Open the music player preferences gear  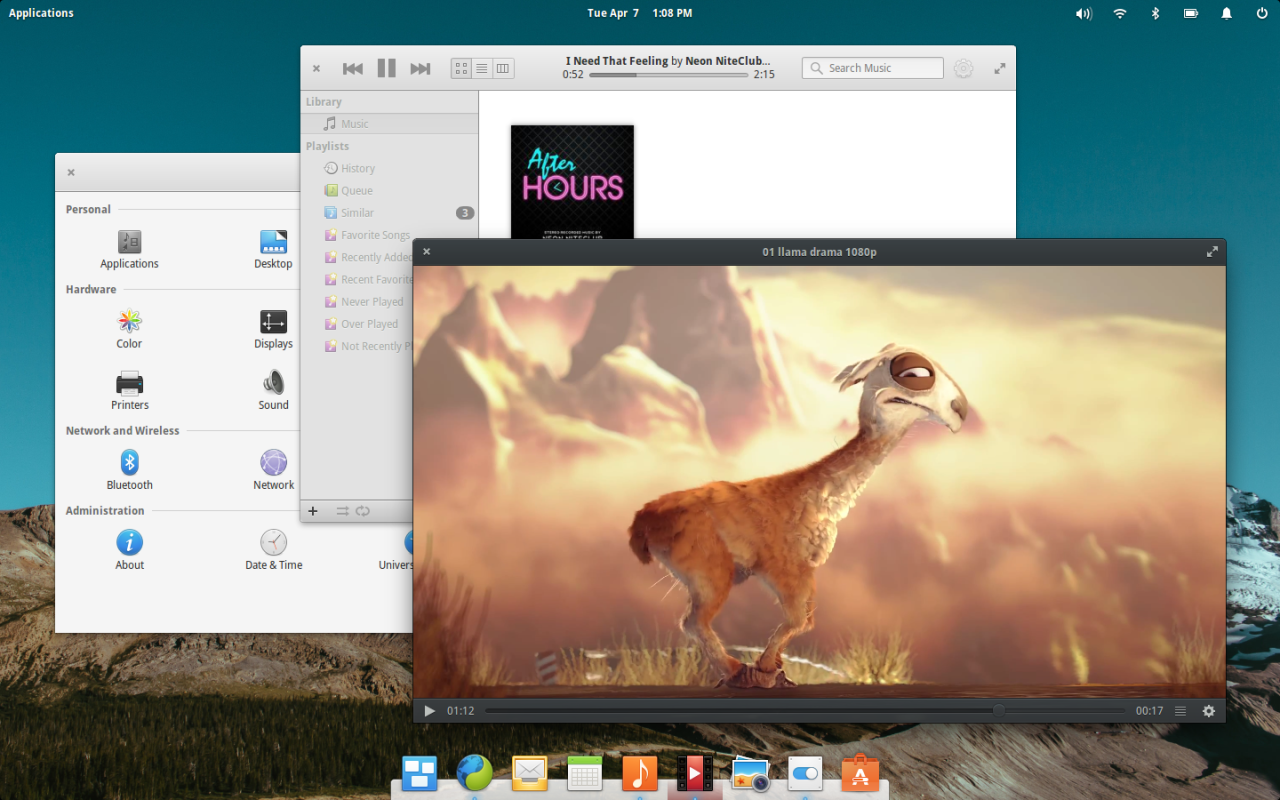[962, 68]
